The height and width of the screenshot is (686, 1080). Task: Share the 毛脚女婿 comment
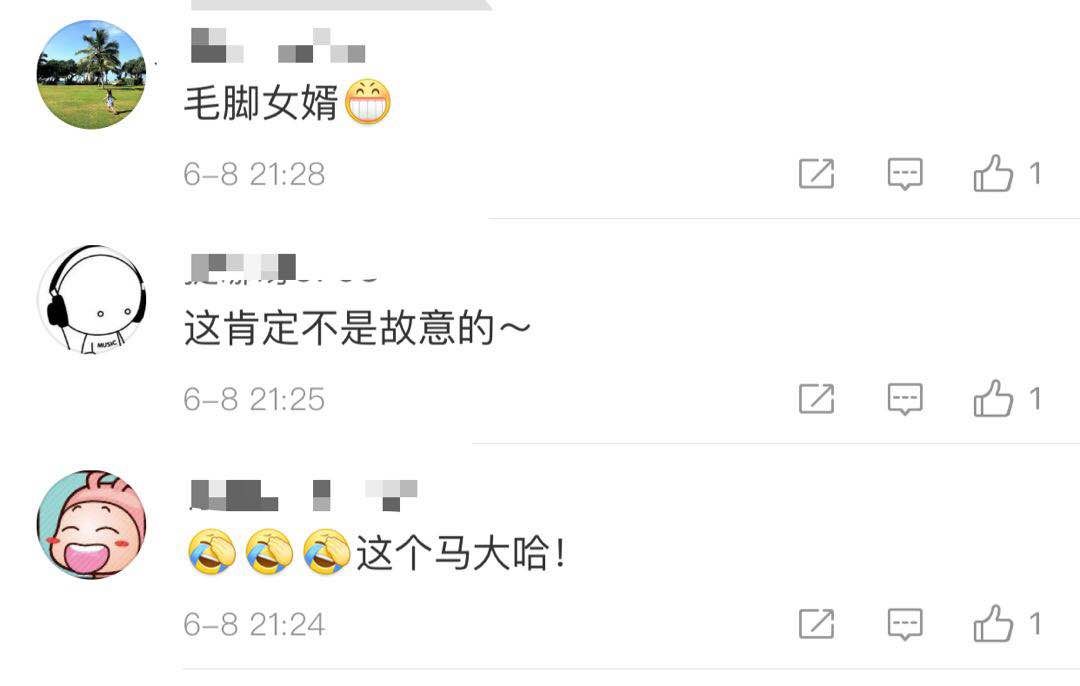point(816,173)
